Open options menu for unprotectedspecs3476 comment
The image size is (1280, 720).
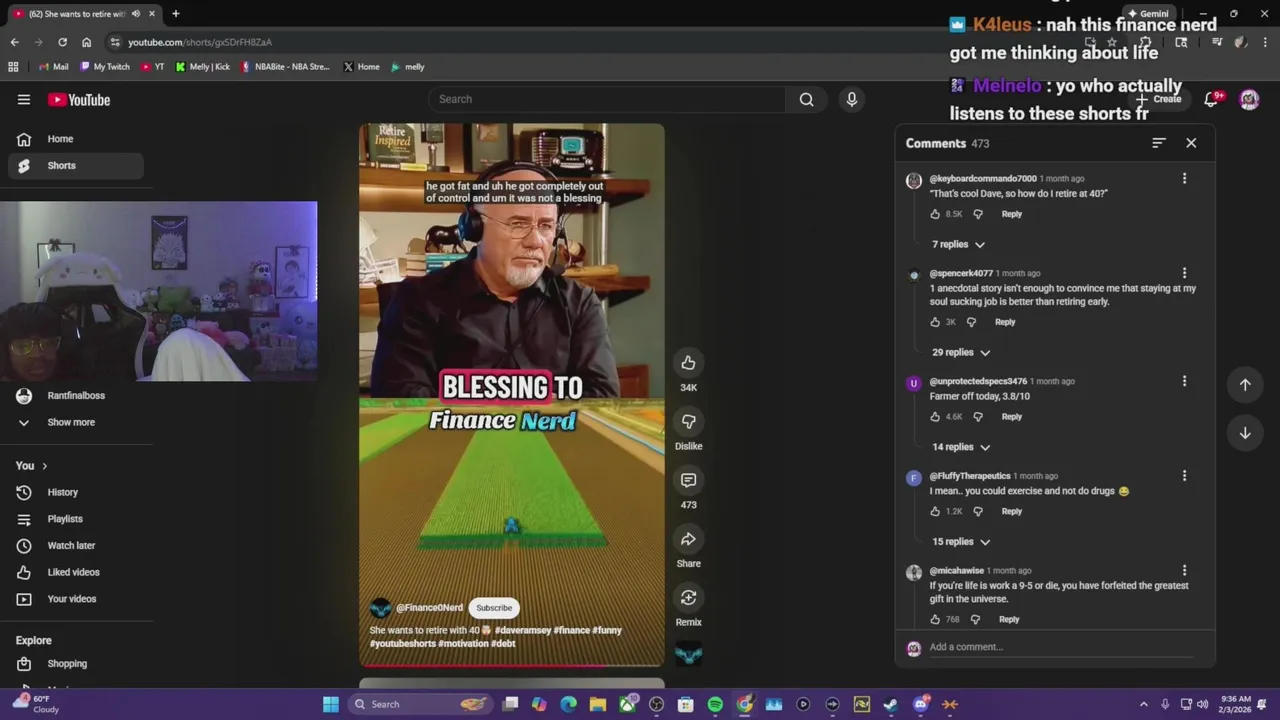coord(1184,381)
